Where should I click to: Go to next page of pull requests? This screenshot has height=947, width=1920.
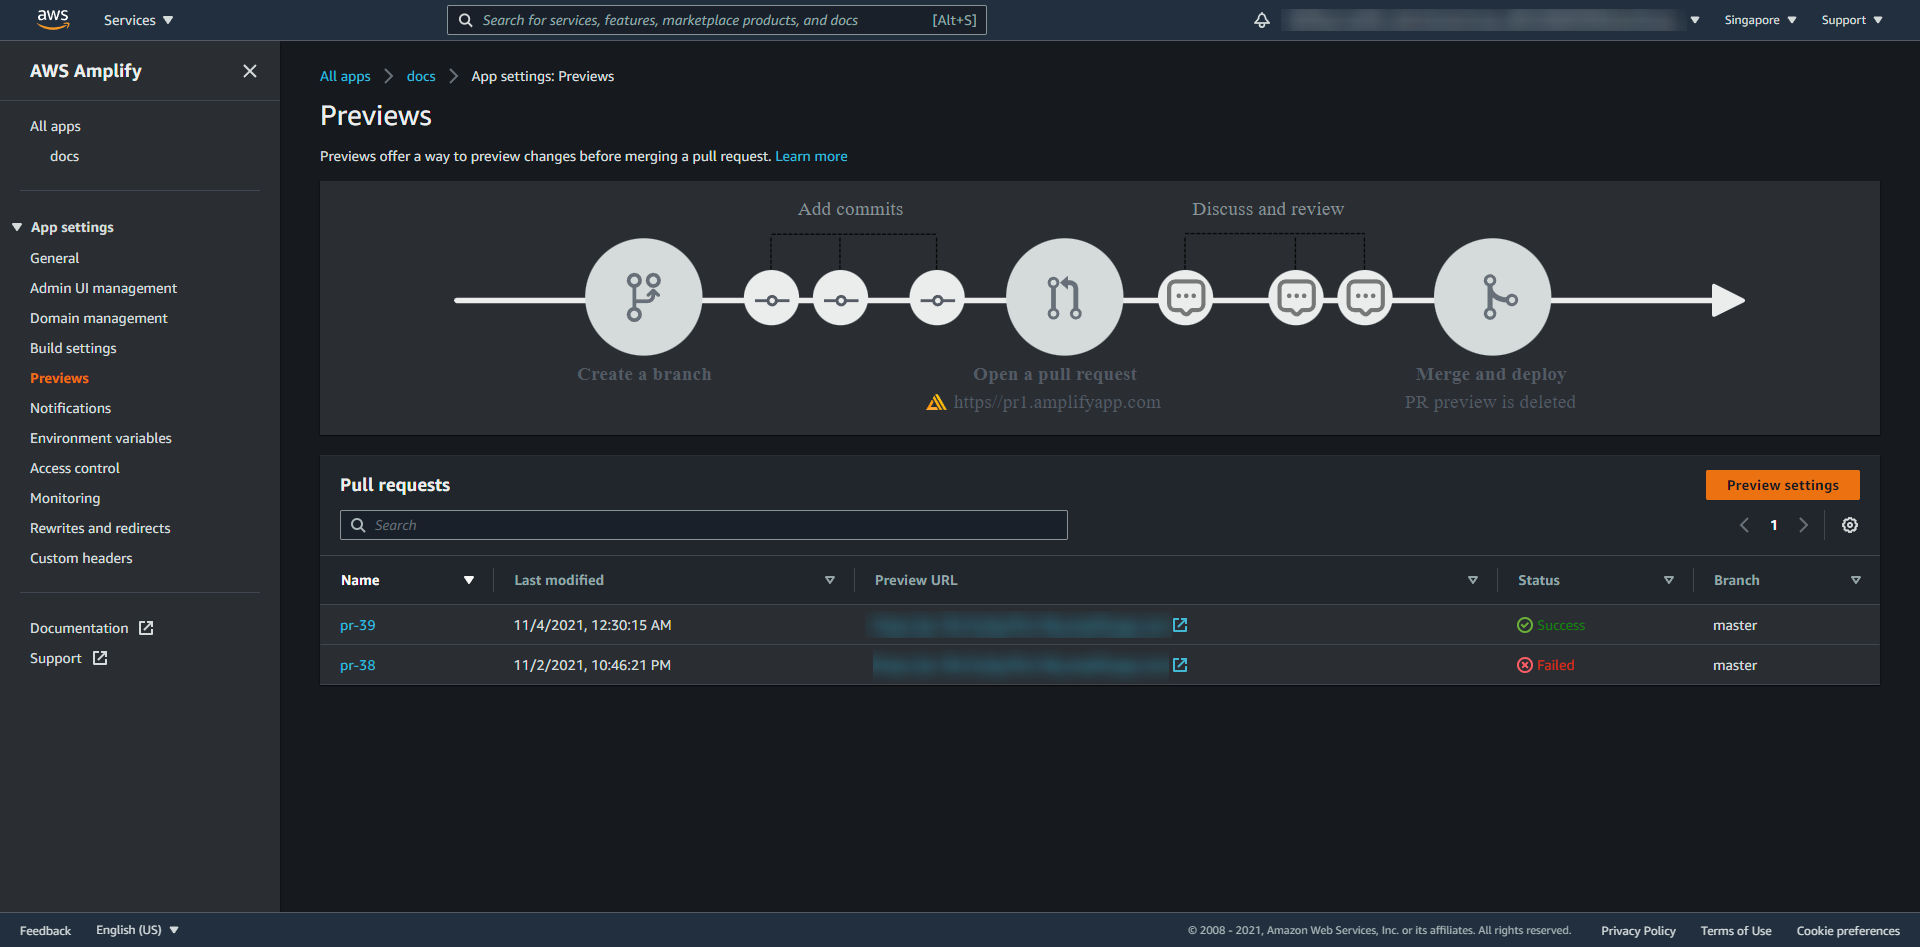pyautogui.click(x=1804, y=524)
